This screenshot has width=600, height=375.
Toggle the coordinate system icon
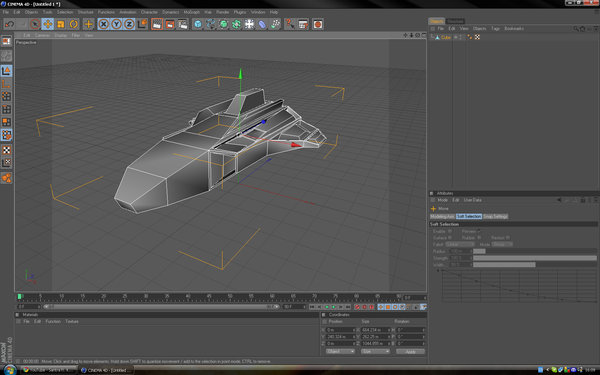point(142,24)
